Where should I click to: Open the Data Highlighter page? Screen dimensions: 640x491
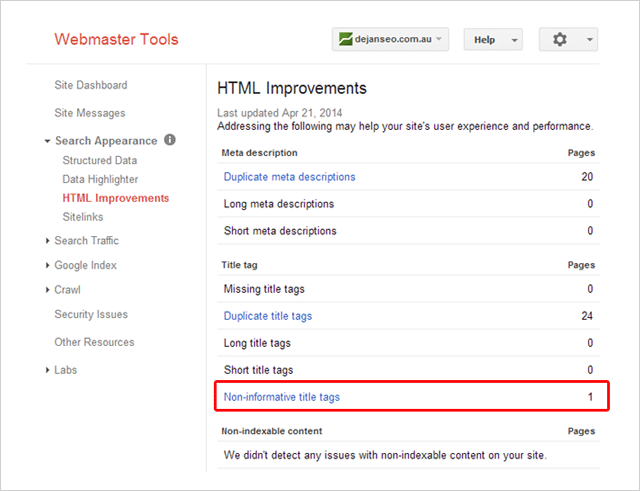pos(100,179)
